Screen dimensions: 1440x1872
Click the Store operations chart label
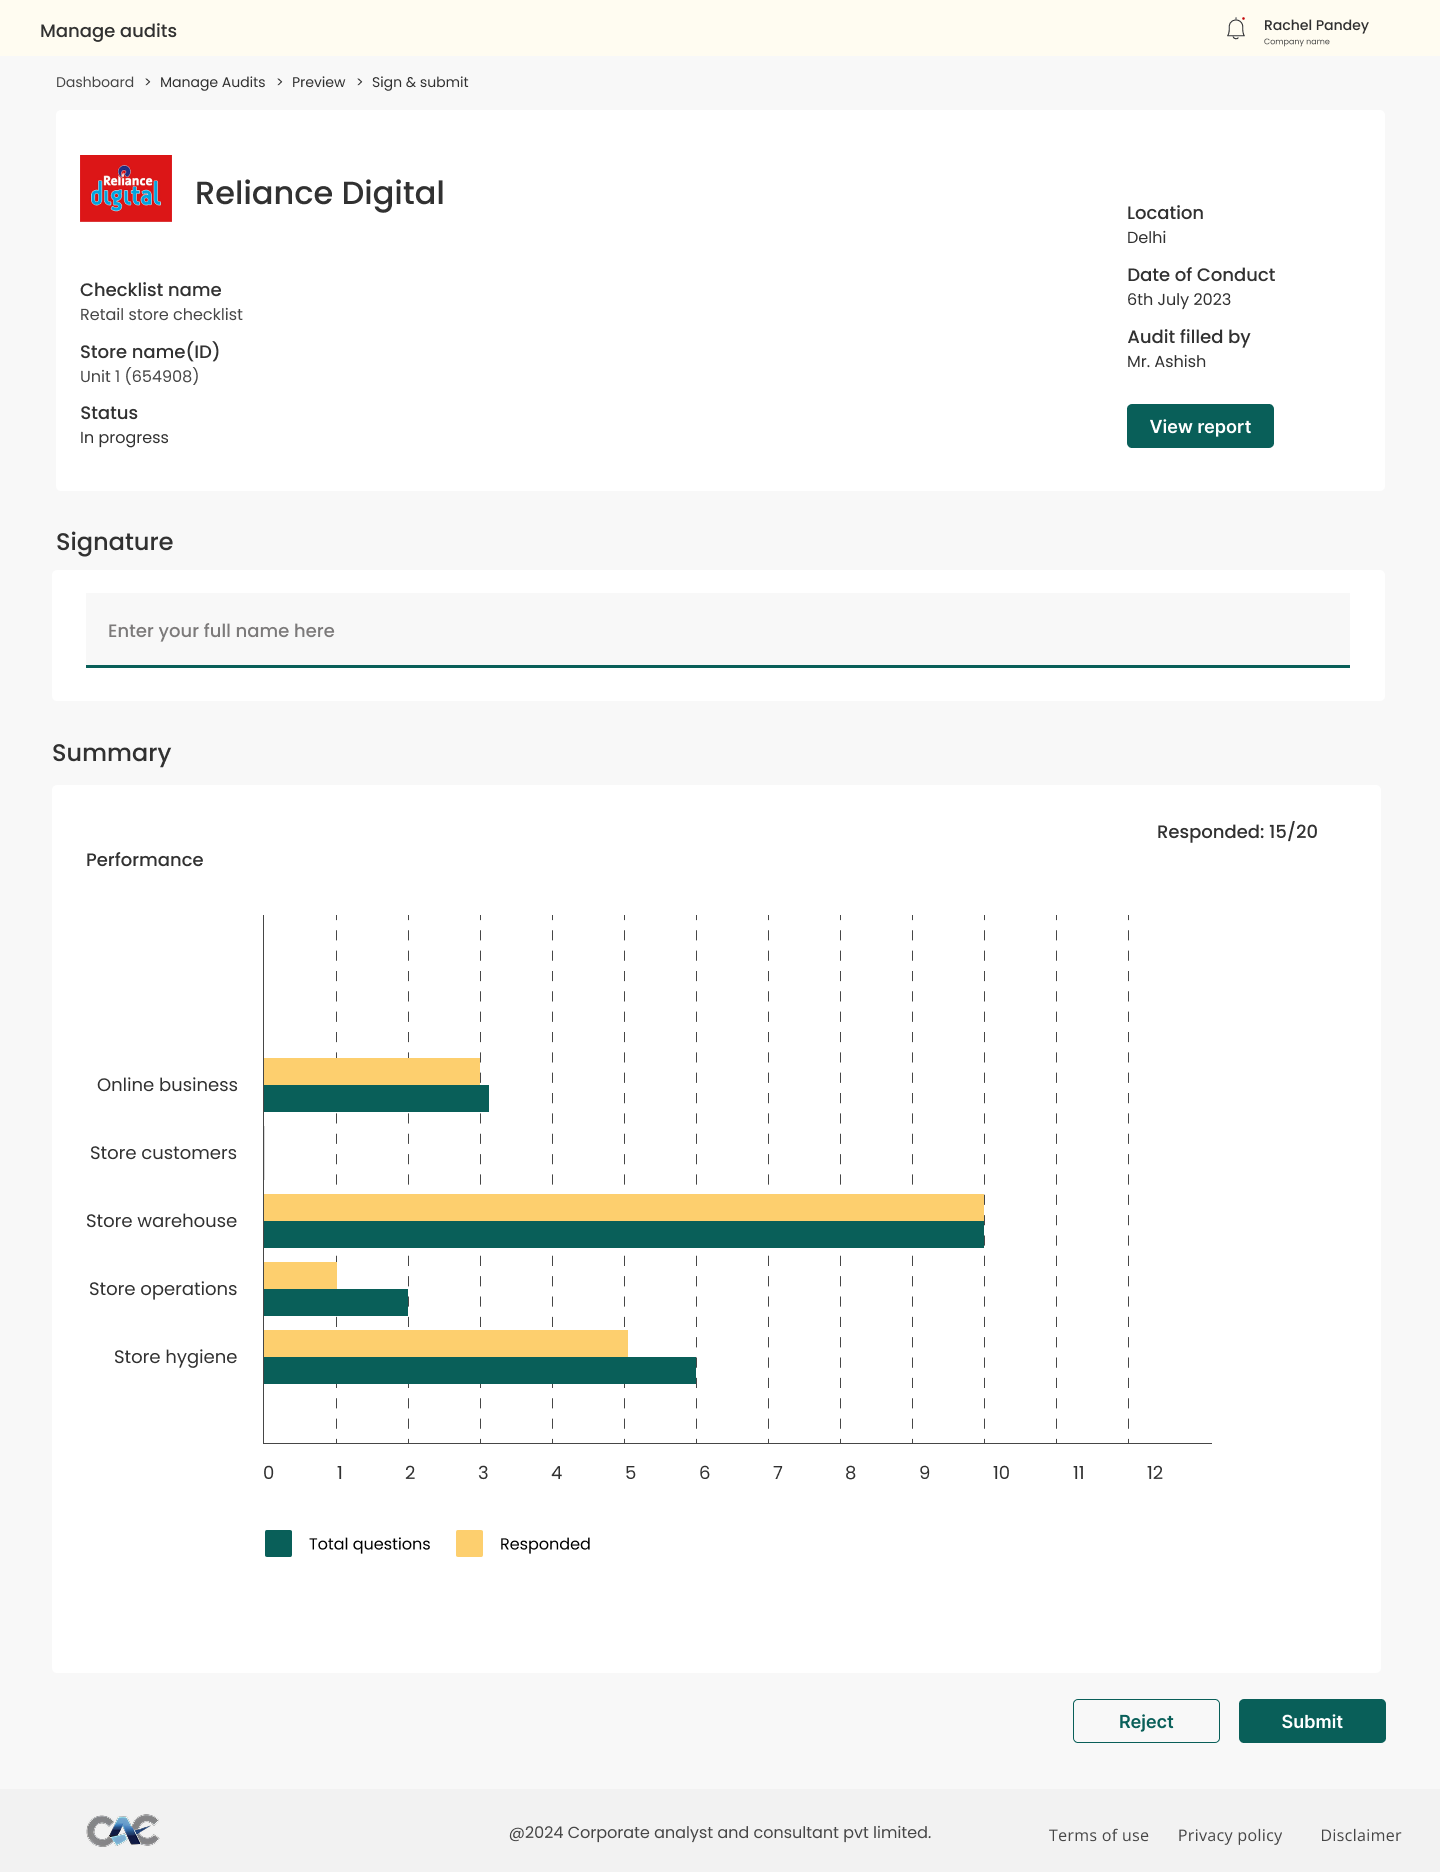pos(163,1289)
